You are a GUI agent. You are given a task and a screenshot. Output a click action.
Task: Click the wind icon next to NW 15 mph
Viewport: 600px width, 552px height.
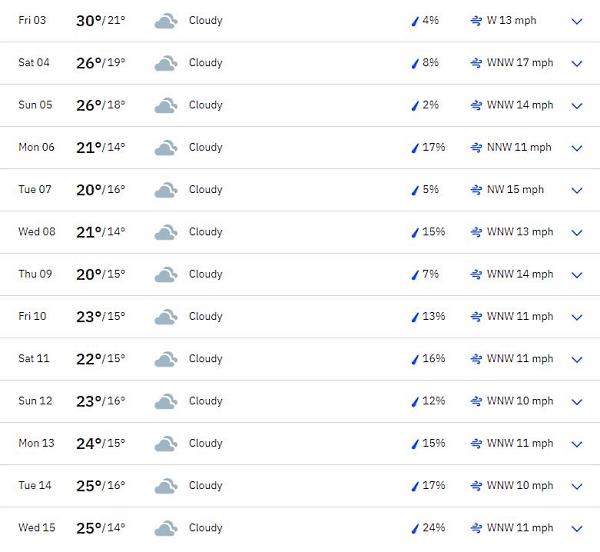coord(476,190)
